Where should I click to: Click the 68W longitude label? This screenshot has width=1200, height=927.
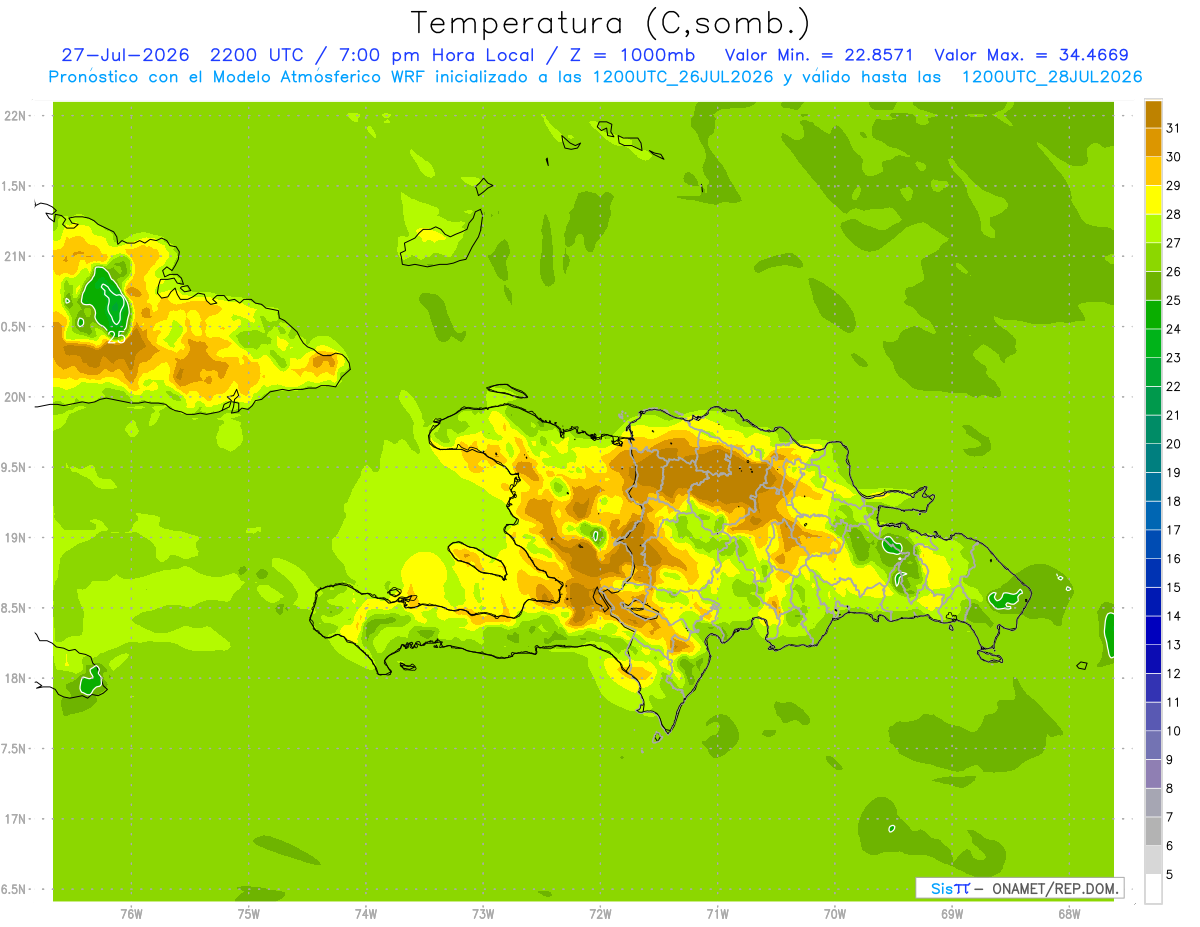[x=1069, y=913]
